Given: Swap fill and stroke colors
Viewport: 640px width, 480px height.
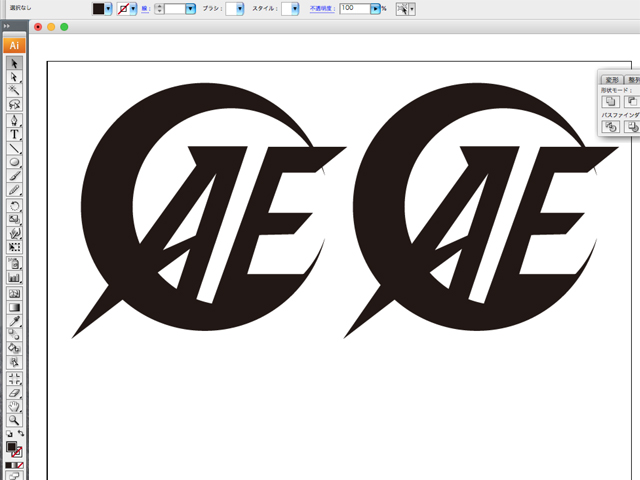Looking at the screenshot, I should [20, 433].
